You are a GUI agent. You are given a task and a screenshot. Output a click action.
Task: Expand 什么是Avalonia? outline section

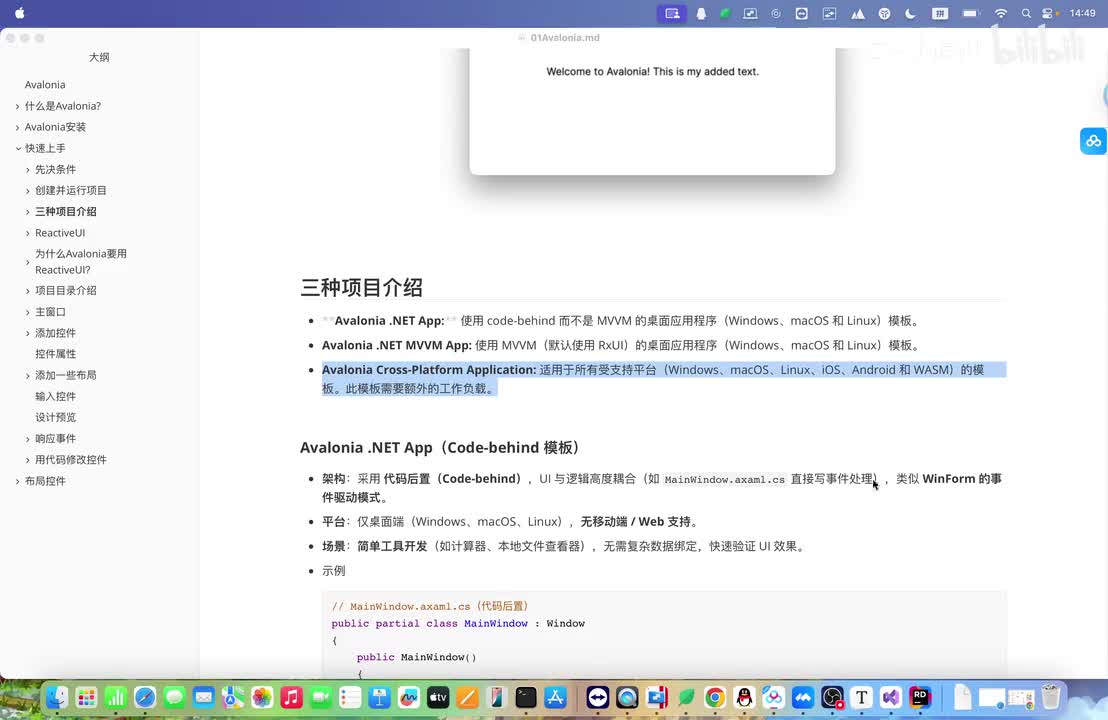click(x=18, y=106)
